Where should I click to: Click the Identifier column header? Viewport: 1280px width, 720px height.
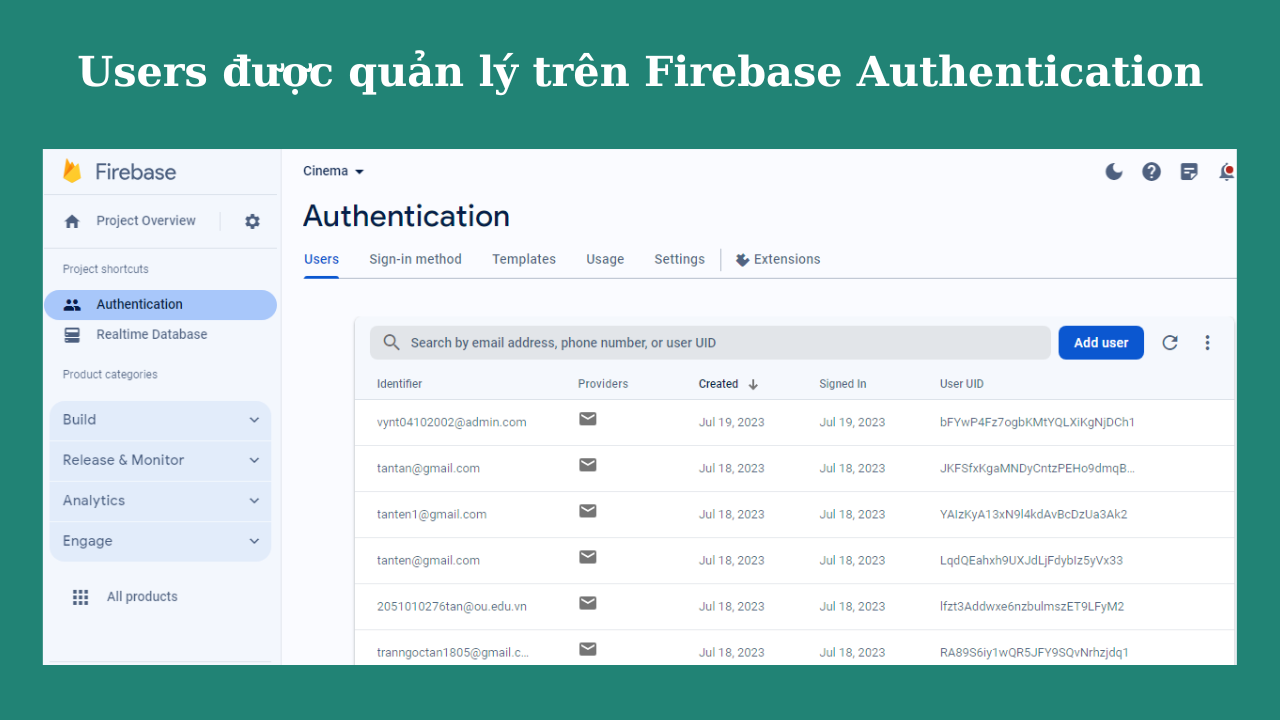click(x=400, y=384)
